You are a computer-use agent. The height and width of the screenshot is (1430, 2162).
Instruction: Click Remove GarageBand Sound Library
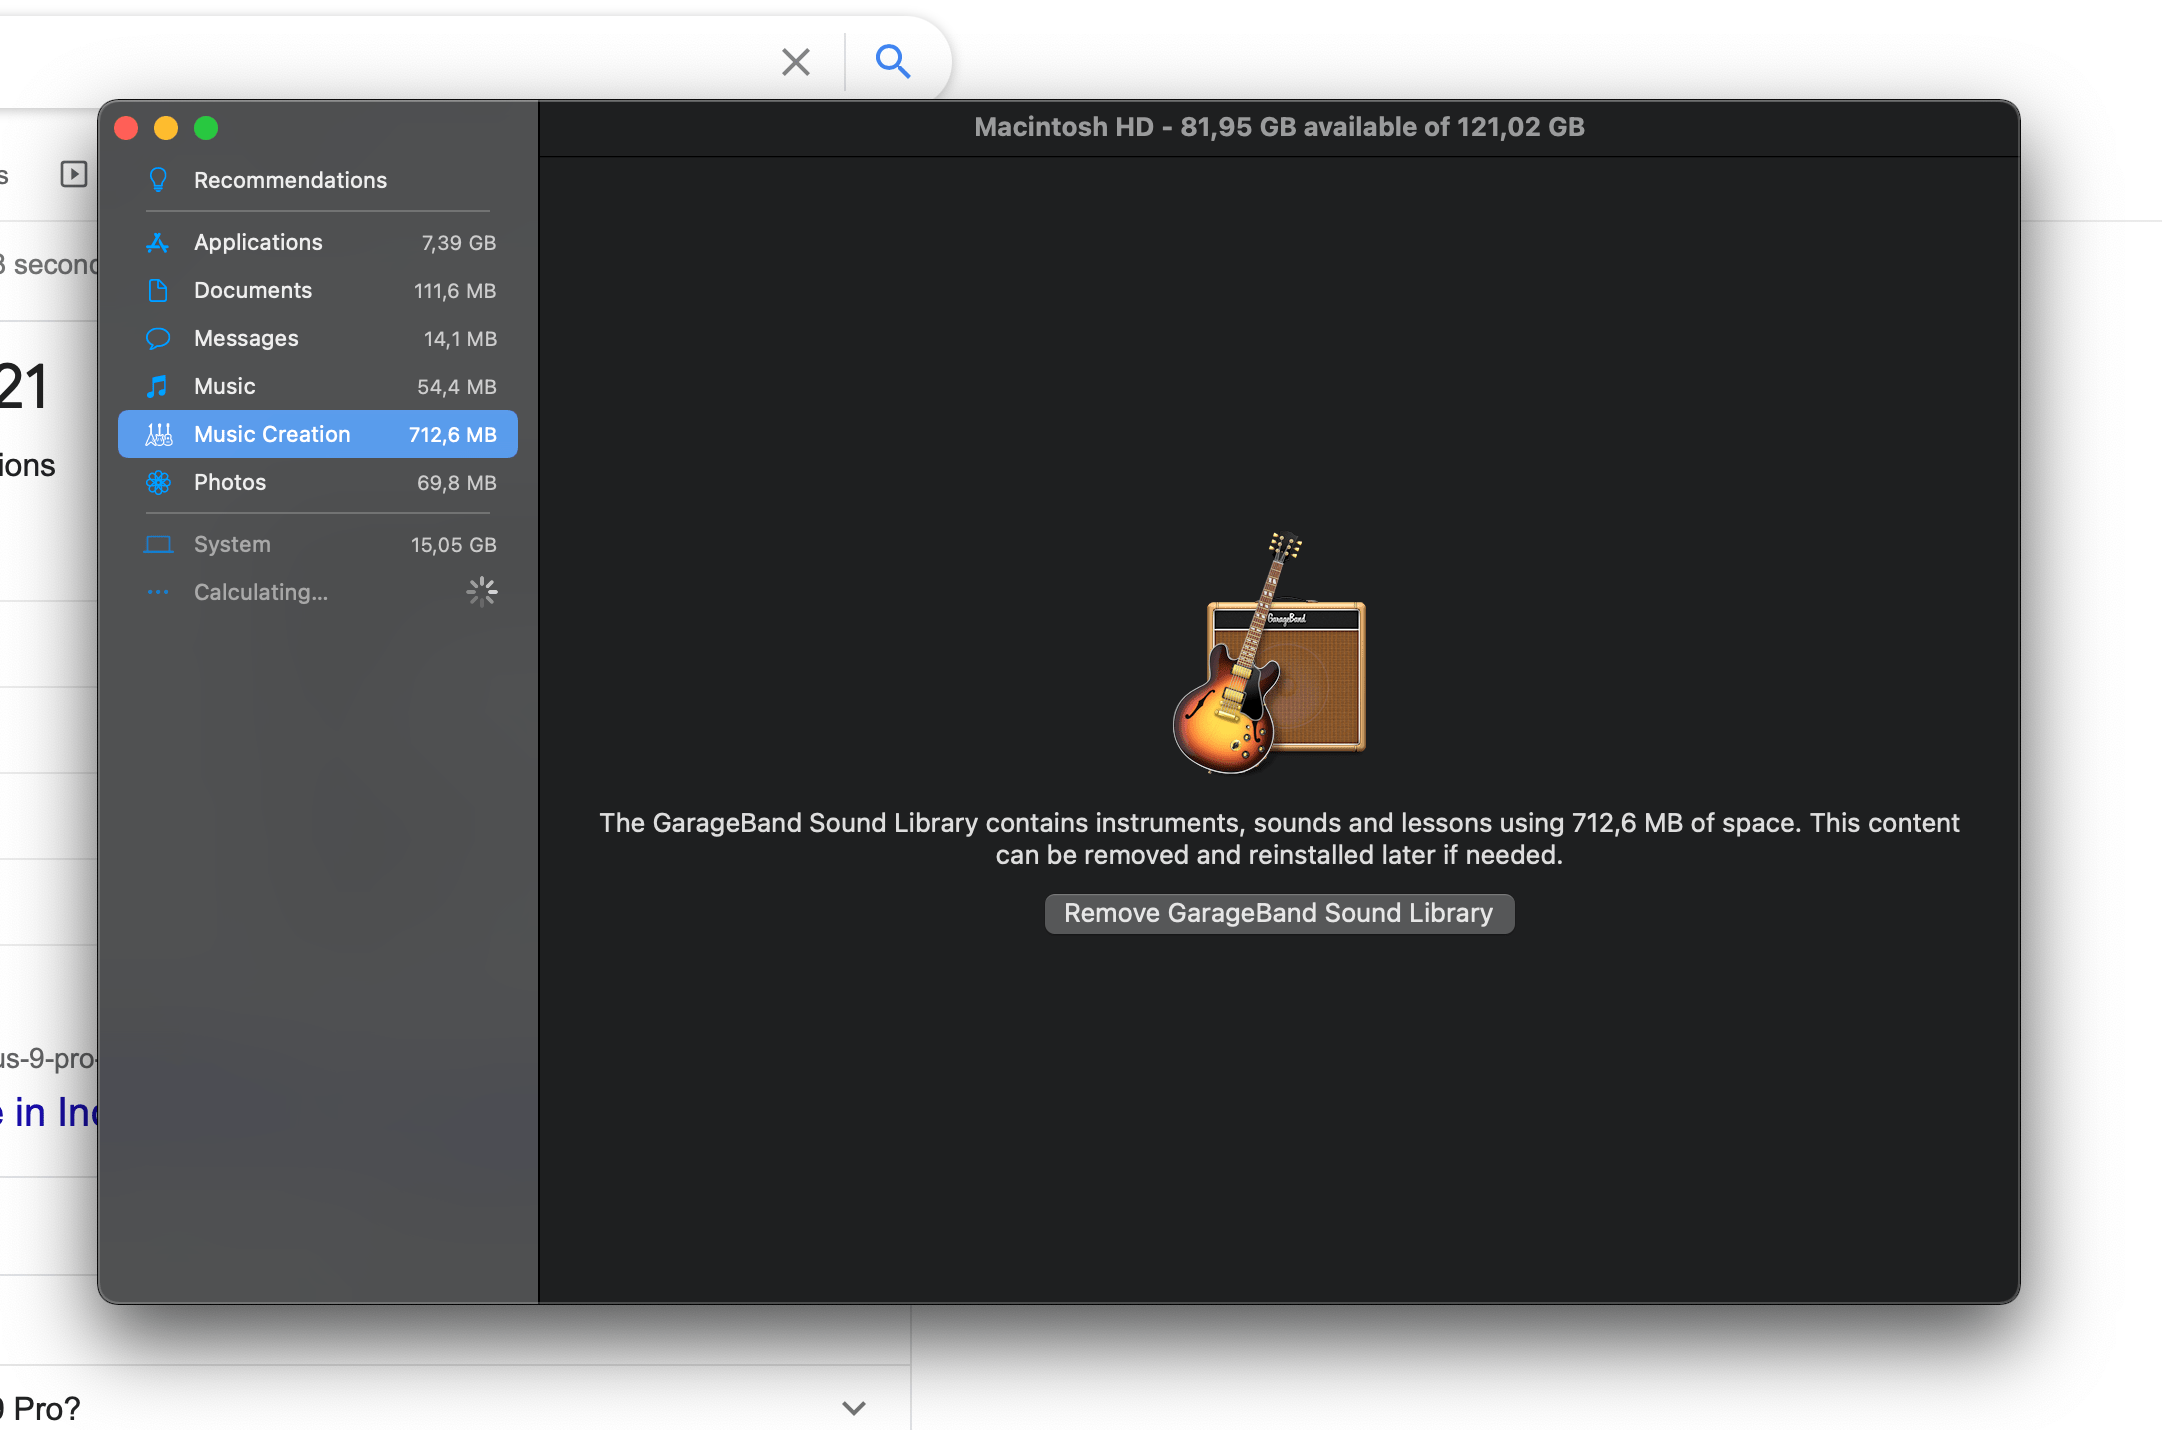(x=1278, y=913)
